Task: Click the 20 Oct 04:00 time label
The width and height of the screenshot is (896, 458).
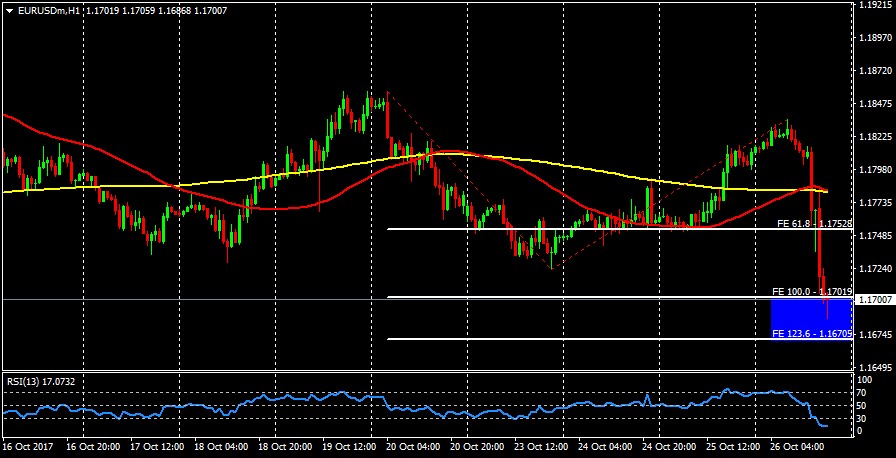Action: (x=412, y=448)
